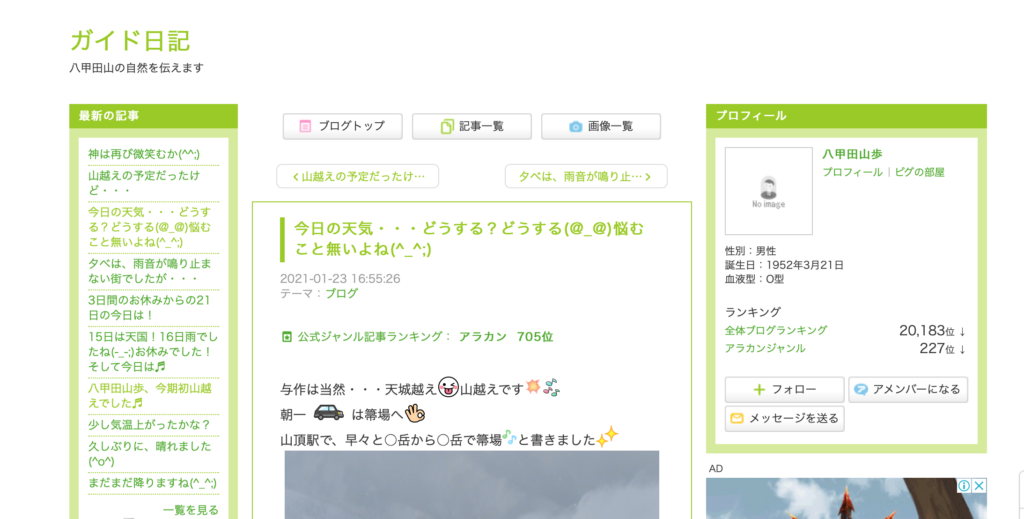The height and width of the screenshot is (519, 1024).
Task: Open recent article 神は再び微笑むか(^^;)
Action: [x=144, y=154]
